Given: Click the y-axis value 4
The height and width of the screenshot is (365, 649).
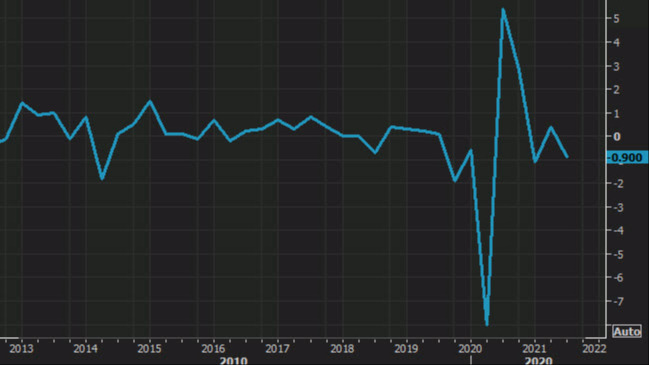Looking at the screenshot, I should [x=617, y=43].
